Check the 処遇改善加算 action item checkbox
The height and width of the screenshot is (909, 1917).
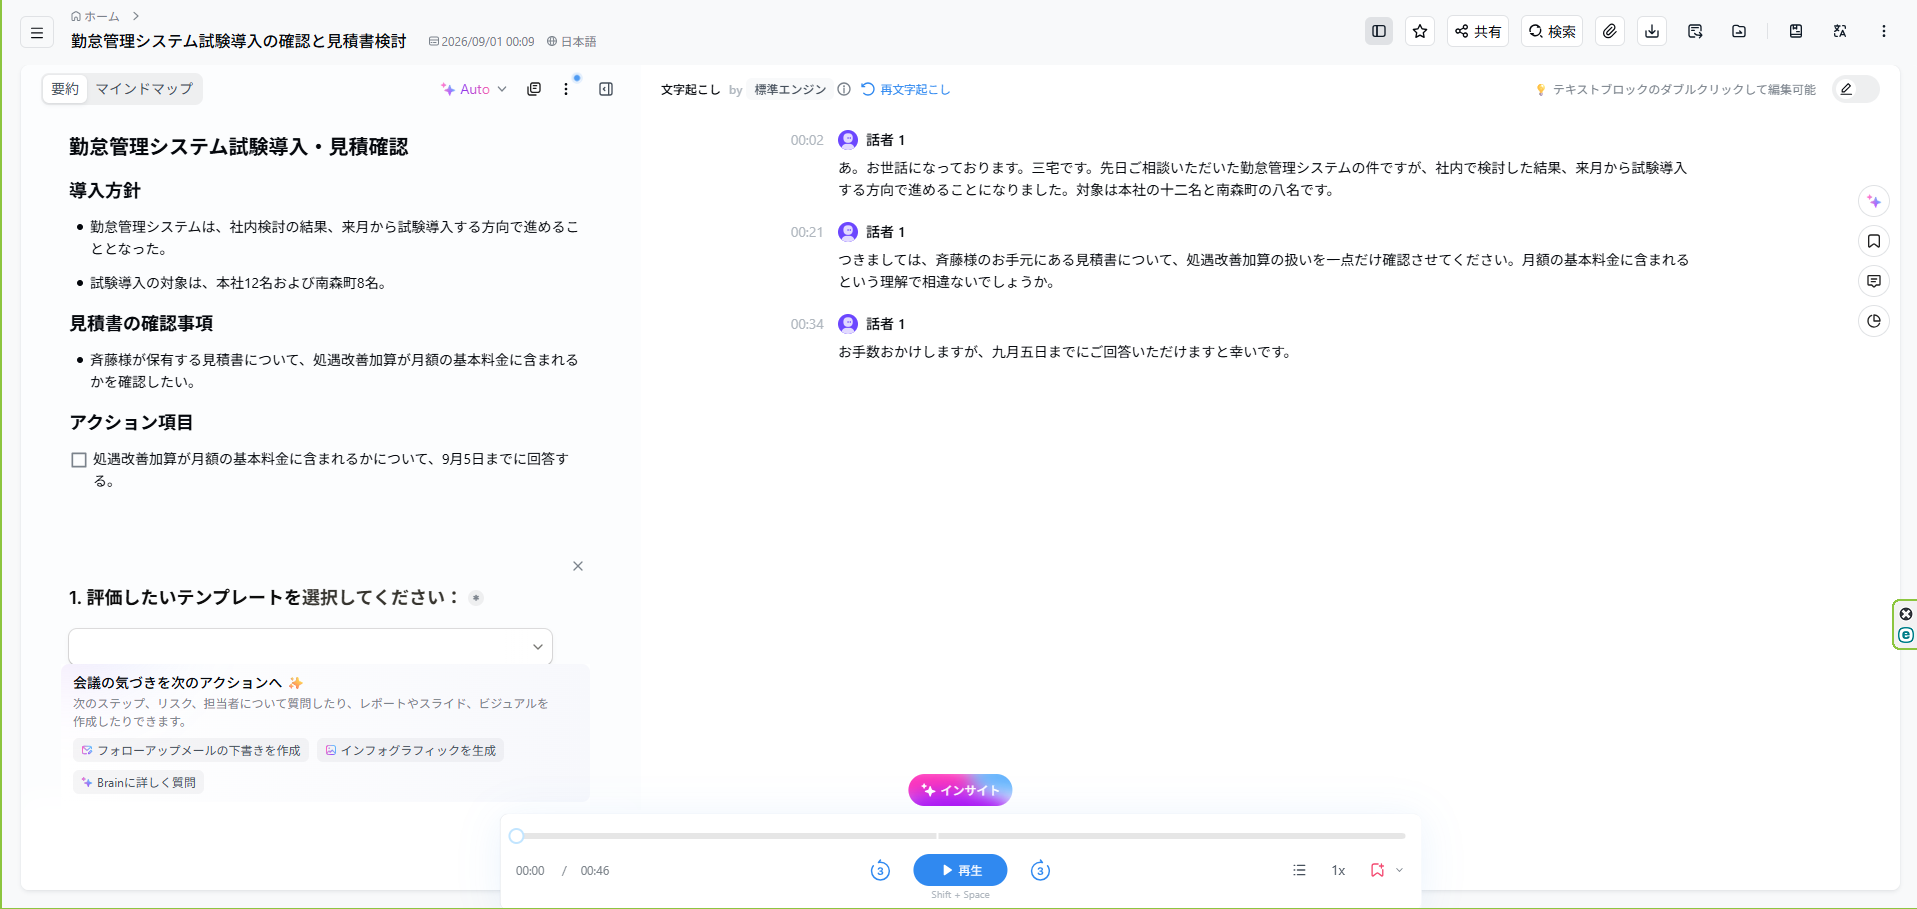[x=79, y=460]
